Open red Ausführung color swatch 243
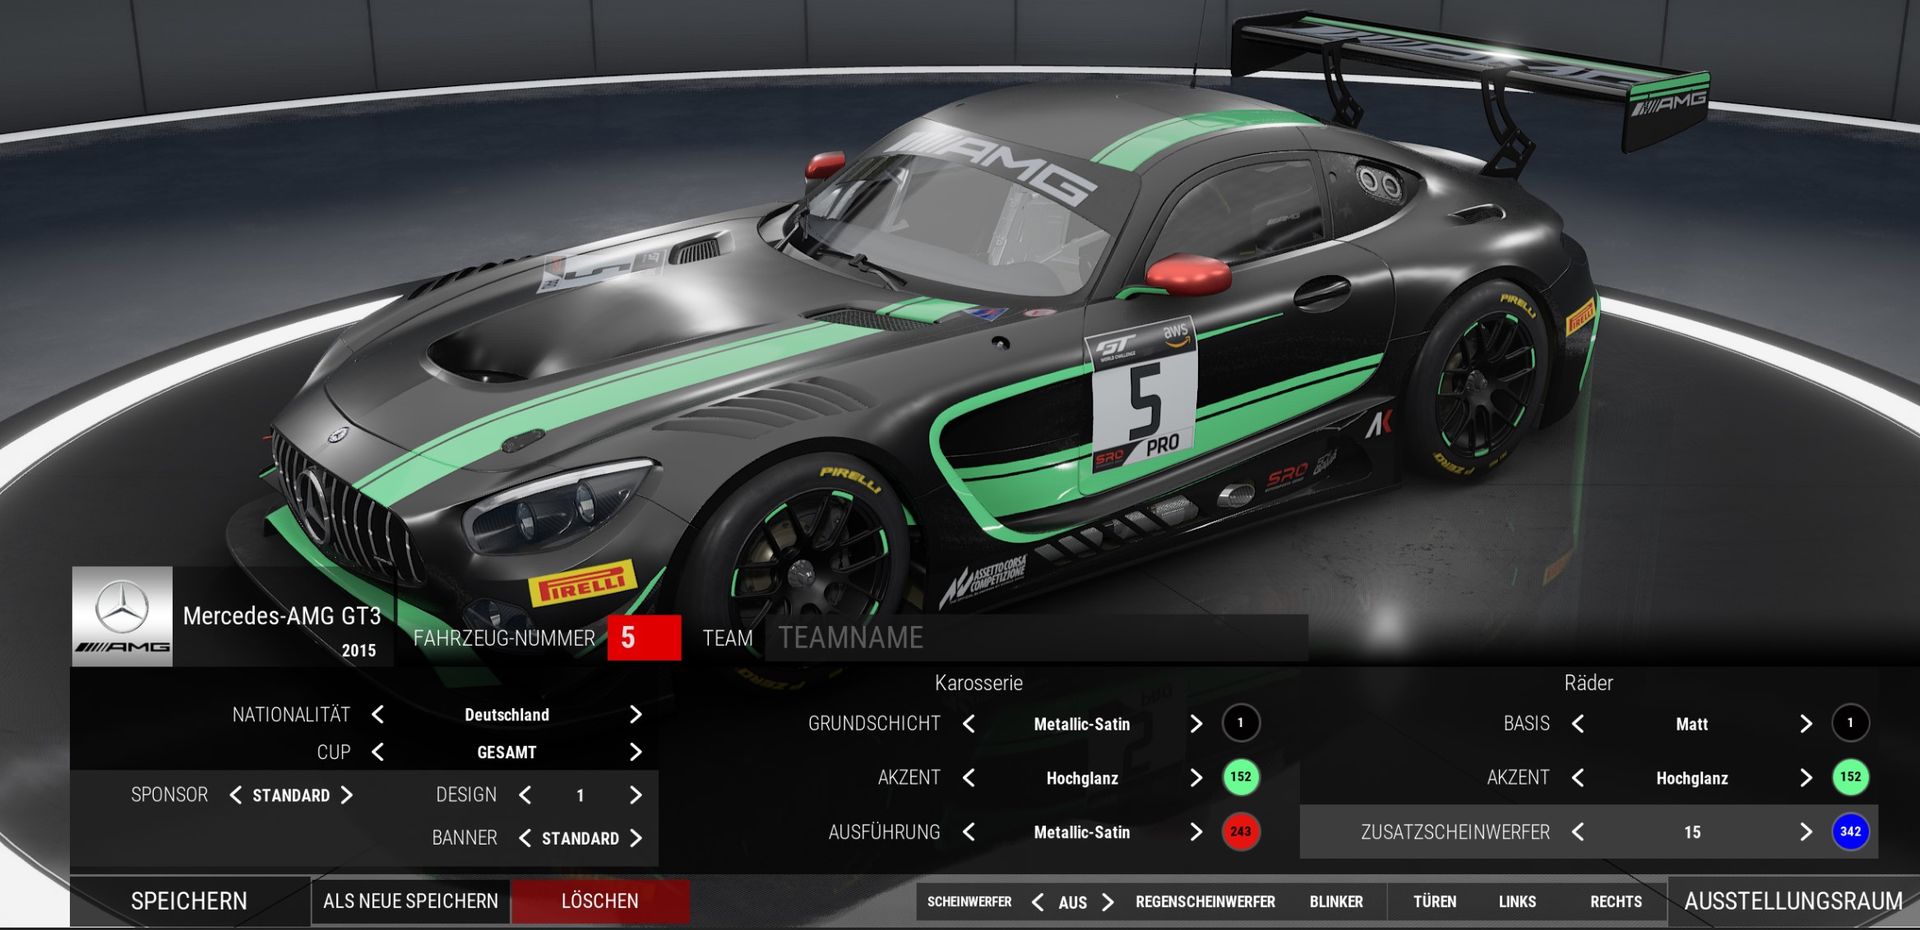 click(1240, 831)
